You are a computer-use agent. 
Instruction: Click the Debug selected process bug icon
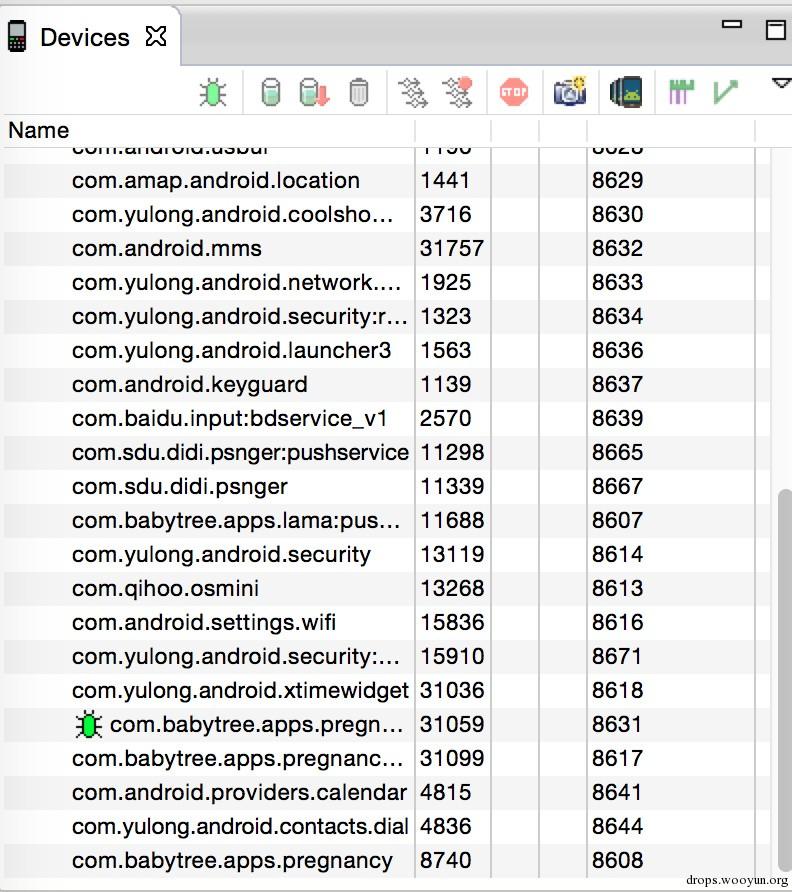(x=213, y=93)
